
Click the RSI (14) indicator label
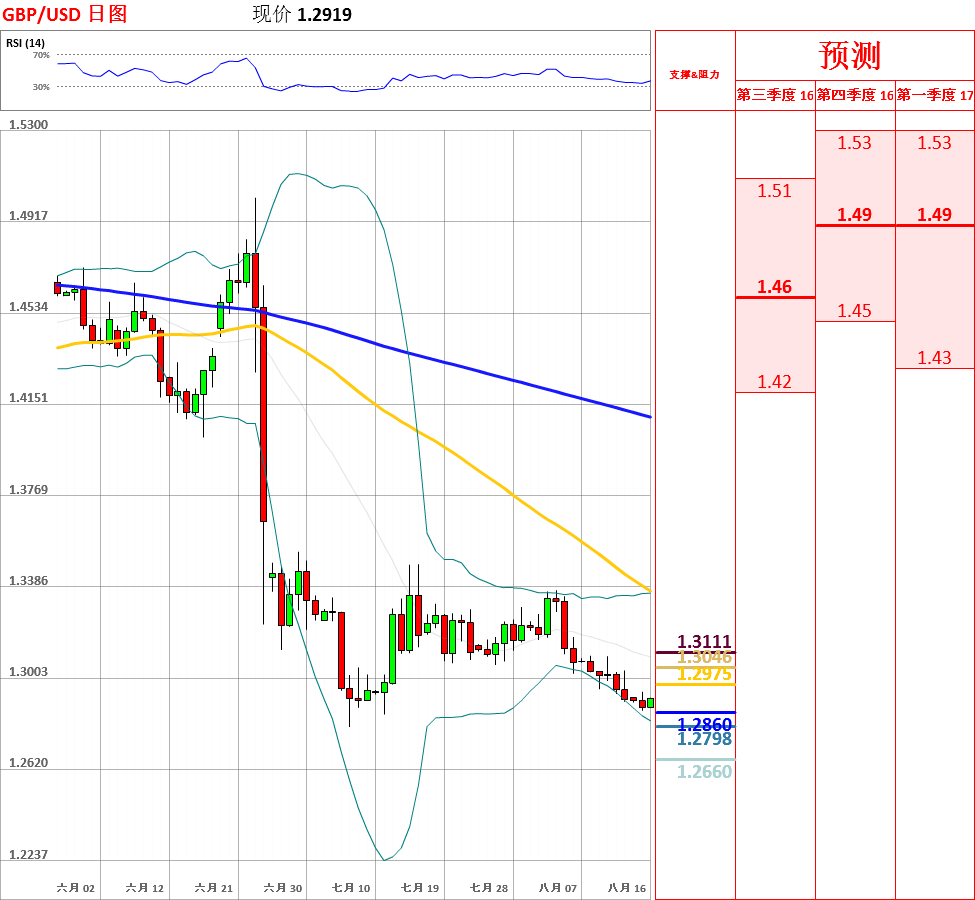25,43
